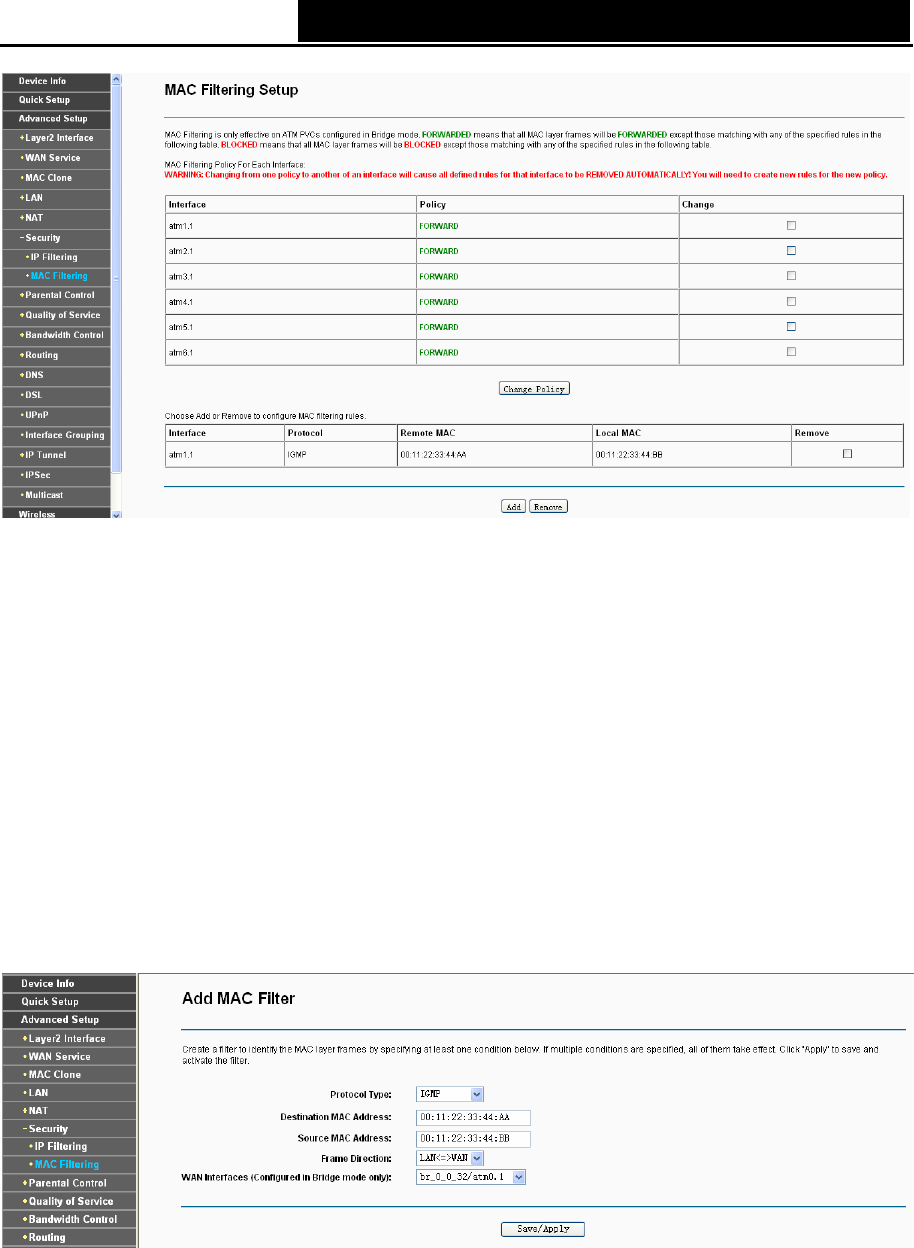The height and width of the screenshot is (1248, 914).
Task: Click the Remove button beside Add
Action: (x=548, y=507)
